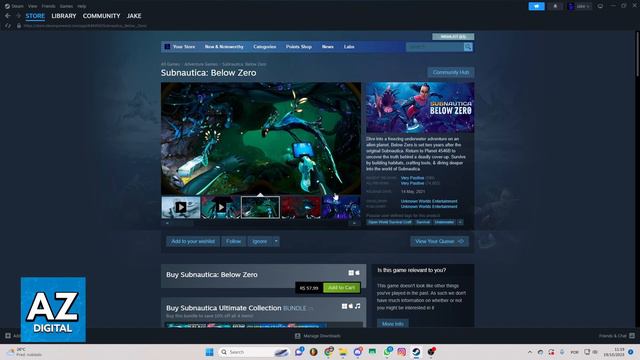The width and height of the screenshot is (640, 360).
Task: Select the Underwater tag
Action: pyautogui.click(x=444, y=222)
